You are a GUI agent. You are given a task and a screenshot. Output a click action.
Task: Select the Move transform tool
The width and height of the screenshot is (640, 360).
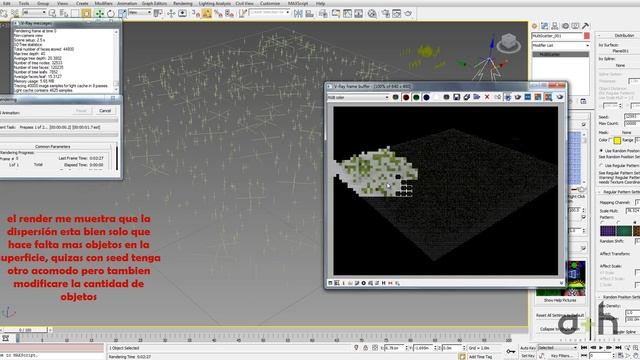(99, 13)
